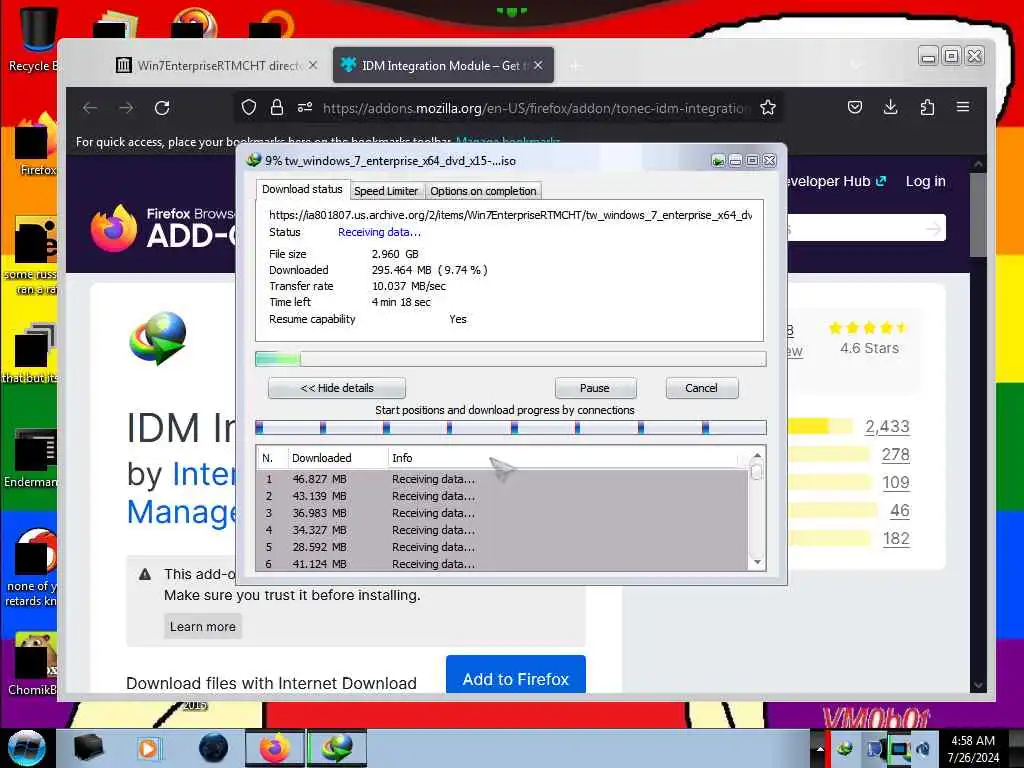Select connection row with 43.139 MB
The width and height of the screenshot is (1024, 768).
[502, 496]
